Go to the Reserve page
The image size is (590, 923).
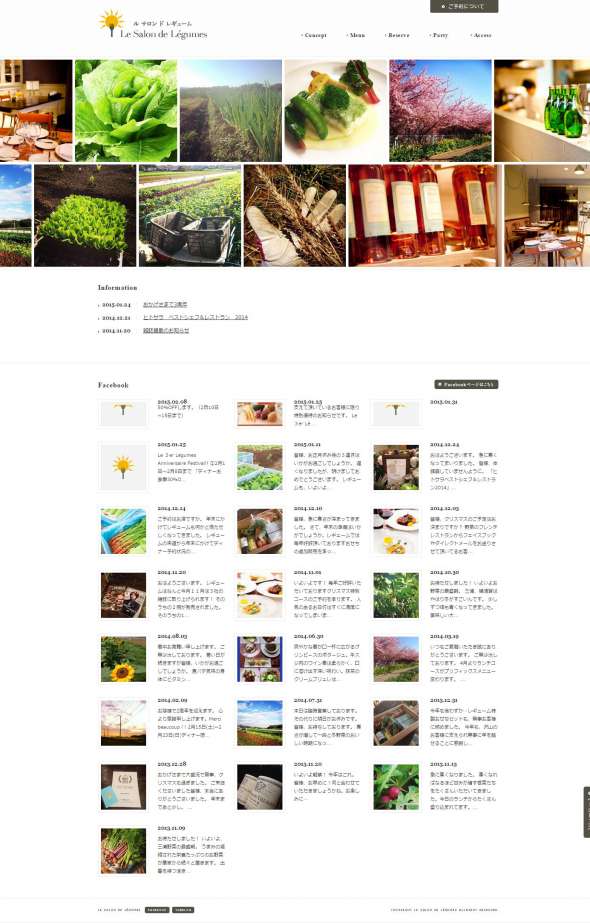coord(397,35)
